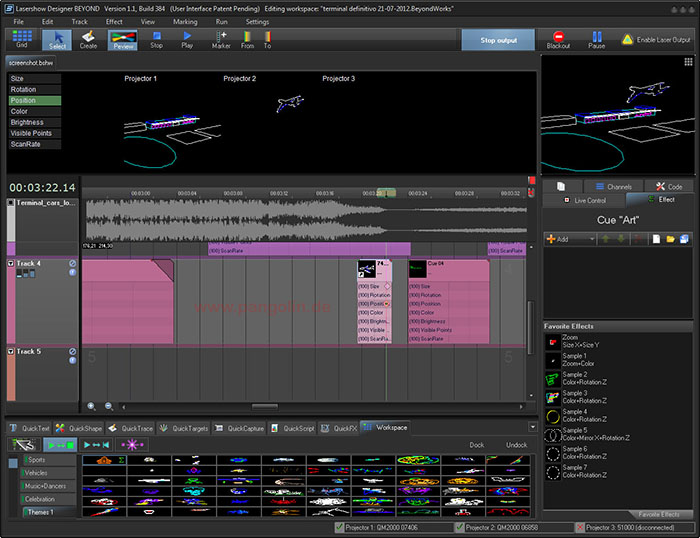700x538 pixels.
Task: Click the Position keyframe dot in Track 4 clip
Action: pyautogui.click(x=387, y=304)
